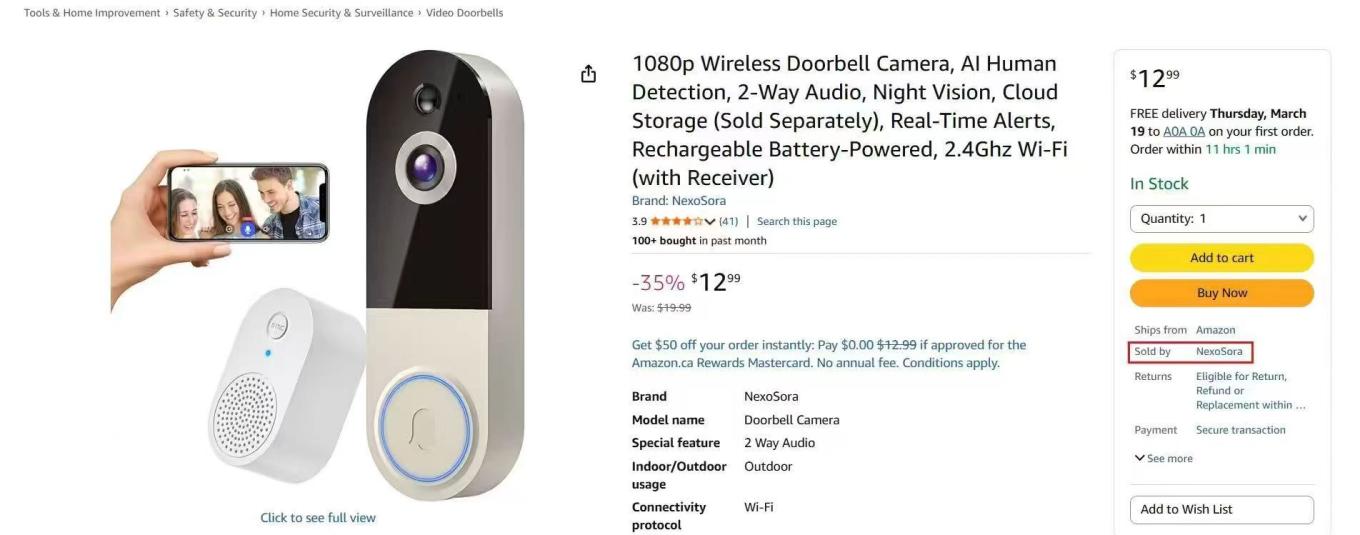Click the Secure transaction link
Viewport: 1360px width, 535px height.
pos(1240,430)
